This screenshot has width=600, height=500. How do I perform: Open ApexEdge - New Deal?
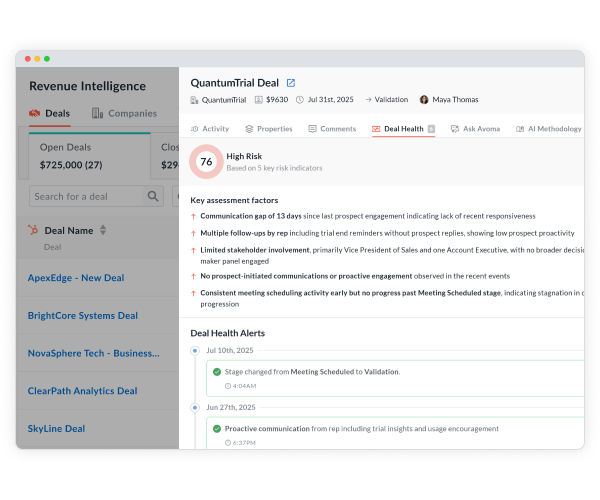76,278
